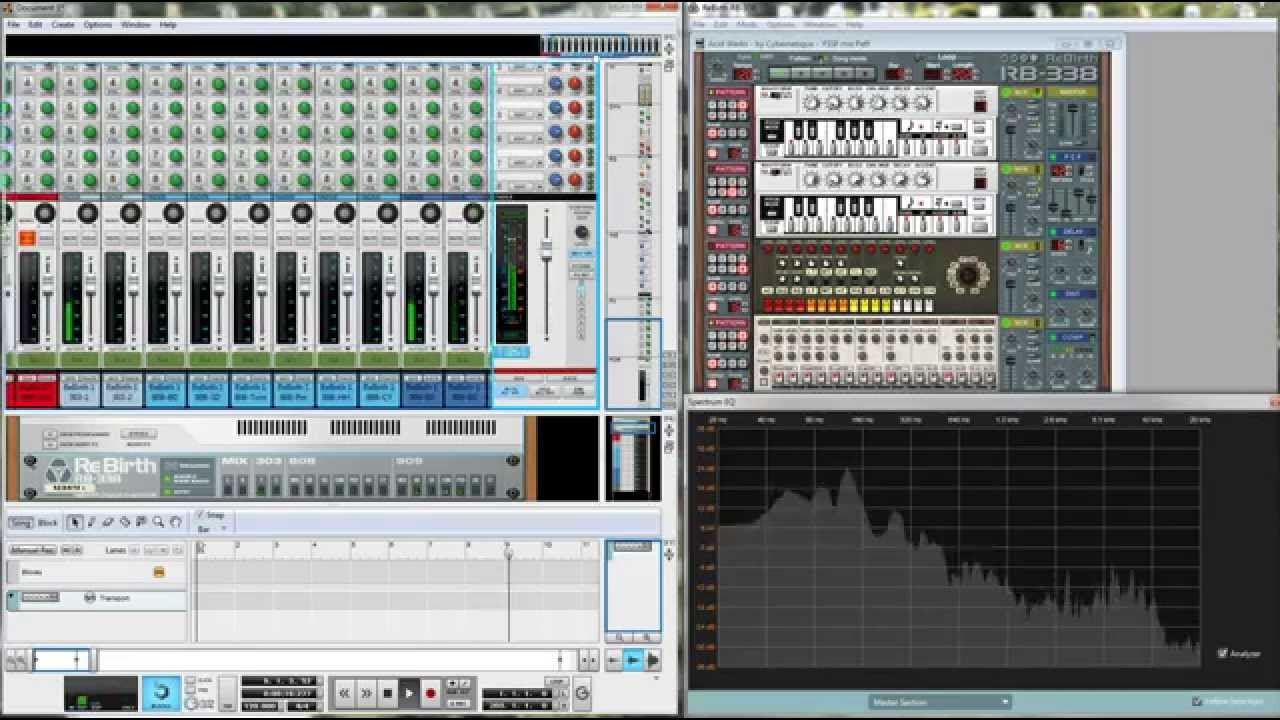Select the Eraser tool in the sequencer toolbar
Image resolution: width=1280 pixels, height=720 pixels.
(x=109, y=522)
